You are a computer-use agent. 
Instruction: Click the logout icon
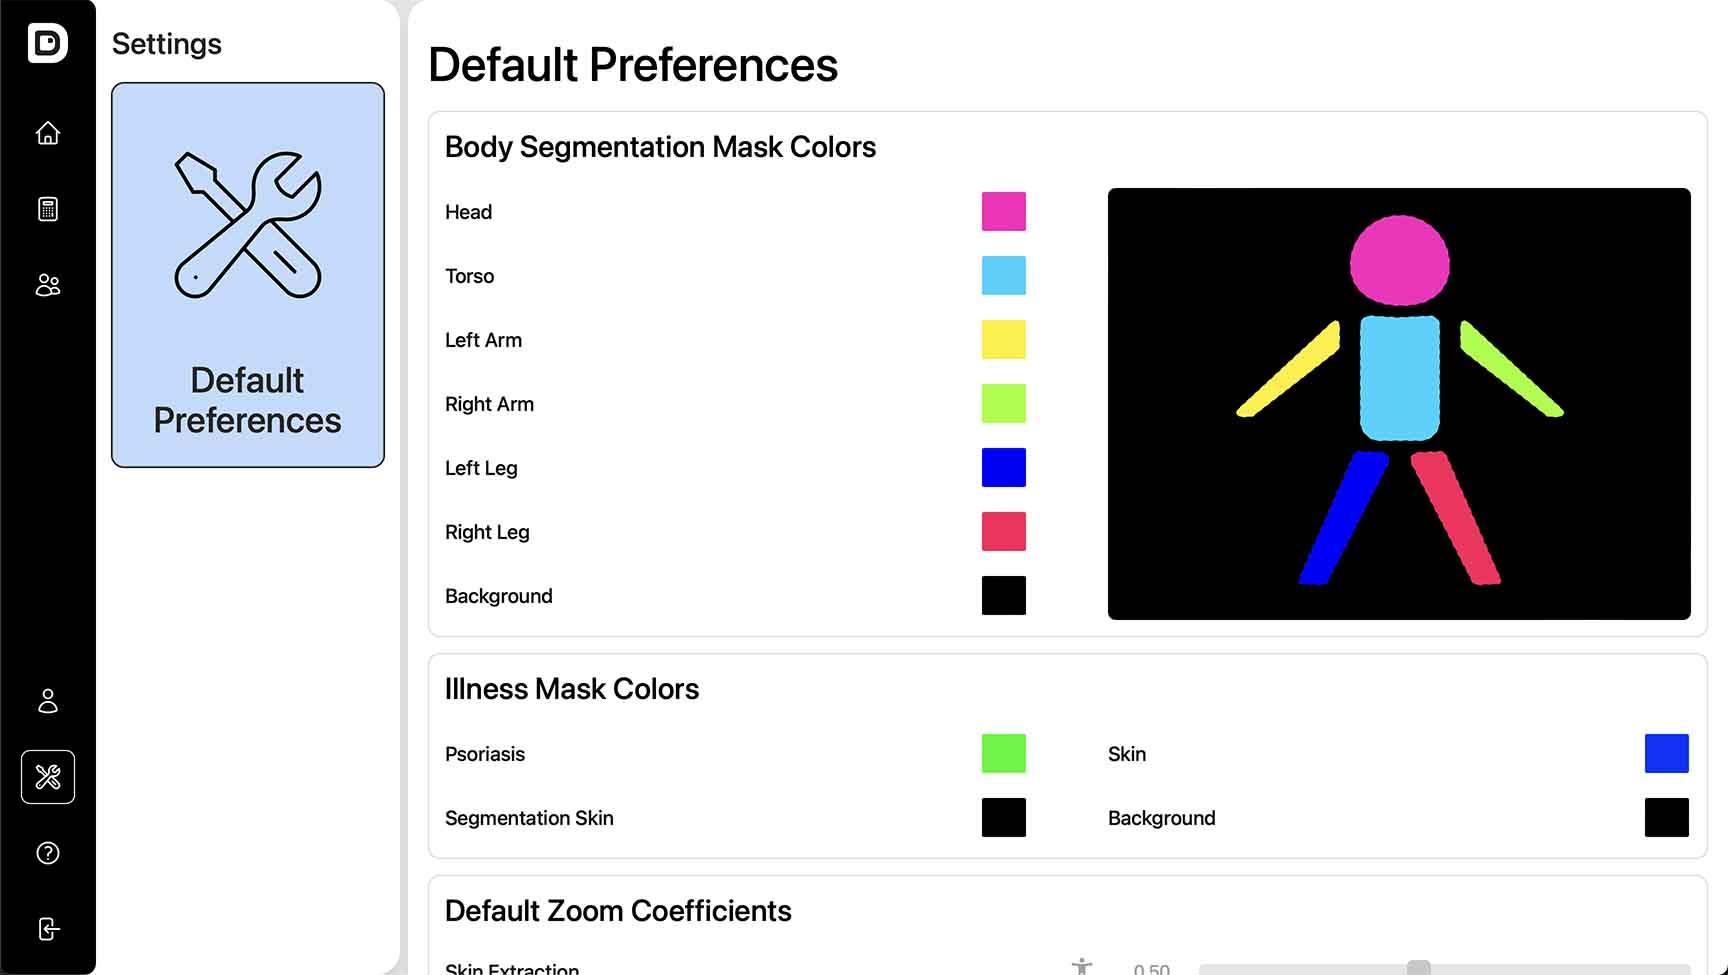tap(48, 929)
